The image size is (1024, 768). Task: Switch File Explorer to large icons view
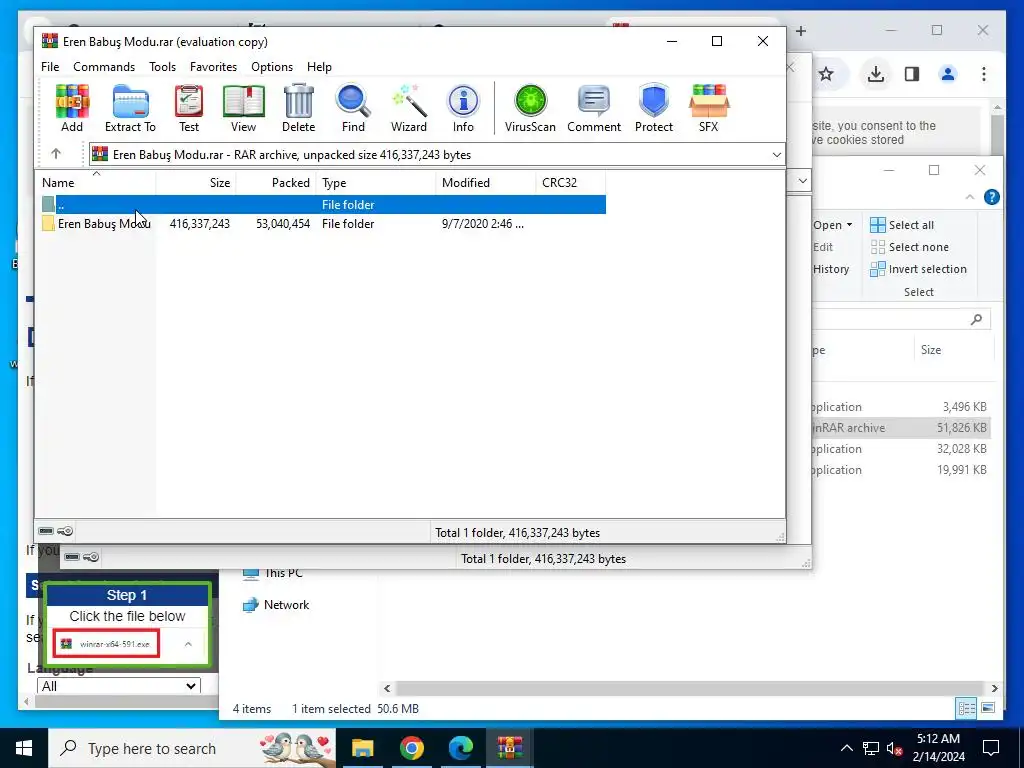point(988,708)
